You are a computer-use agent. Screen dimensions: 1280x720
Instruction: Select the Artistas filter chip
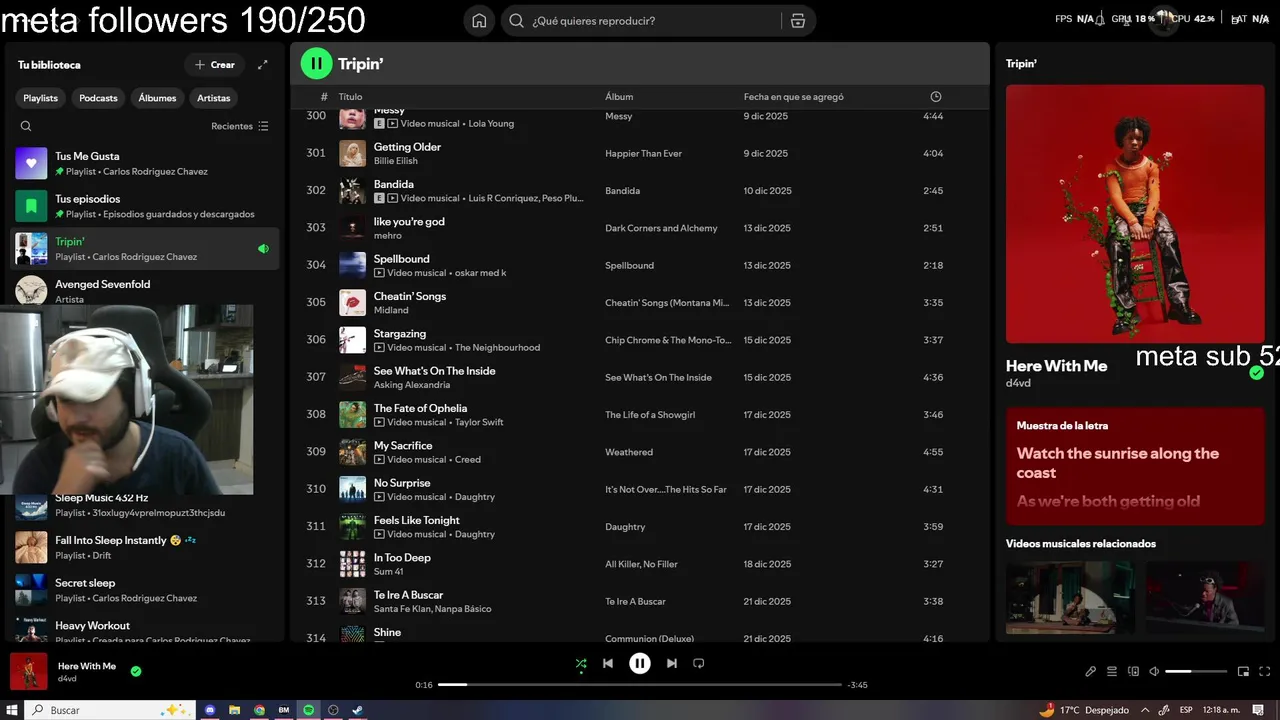tap(214, 98)
